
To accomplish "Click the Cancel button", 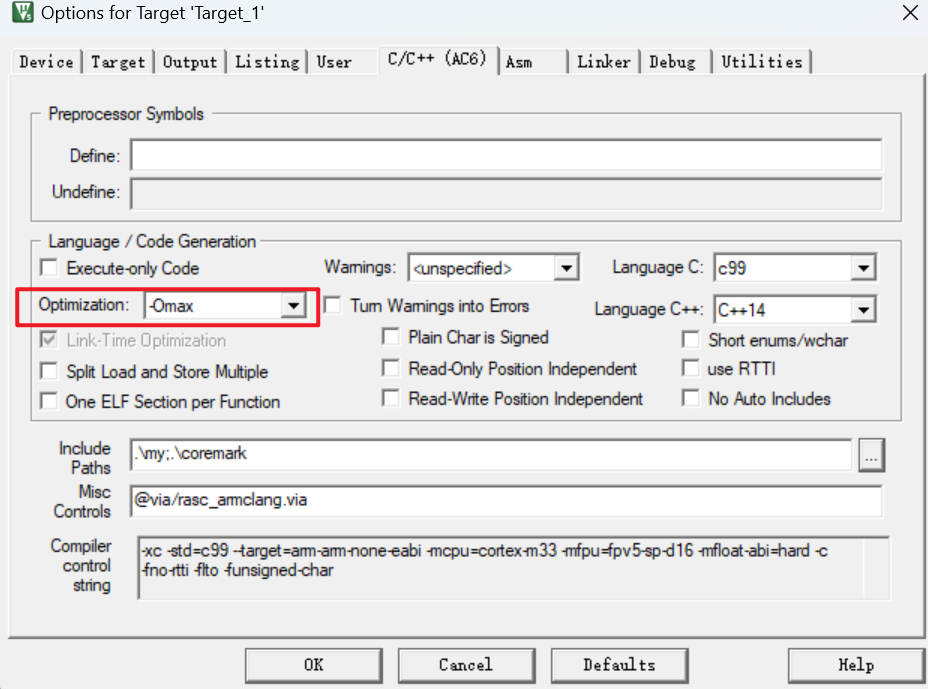I will 466,665.
